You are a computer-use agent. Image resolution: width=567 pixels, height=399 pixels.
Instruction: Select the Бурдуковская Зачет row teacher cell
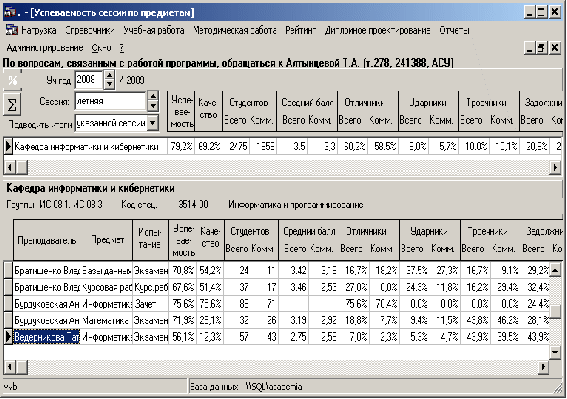point(47,304)
